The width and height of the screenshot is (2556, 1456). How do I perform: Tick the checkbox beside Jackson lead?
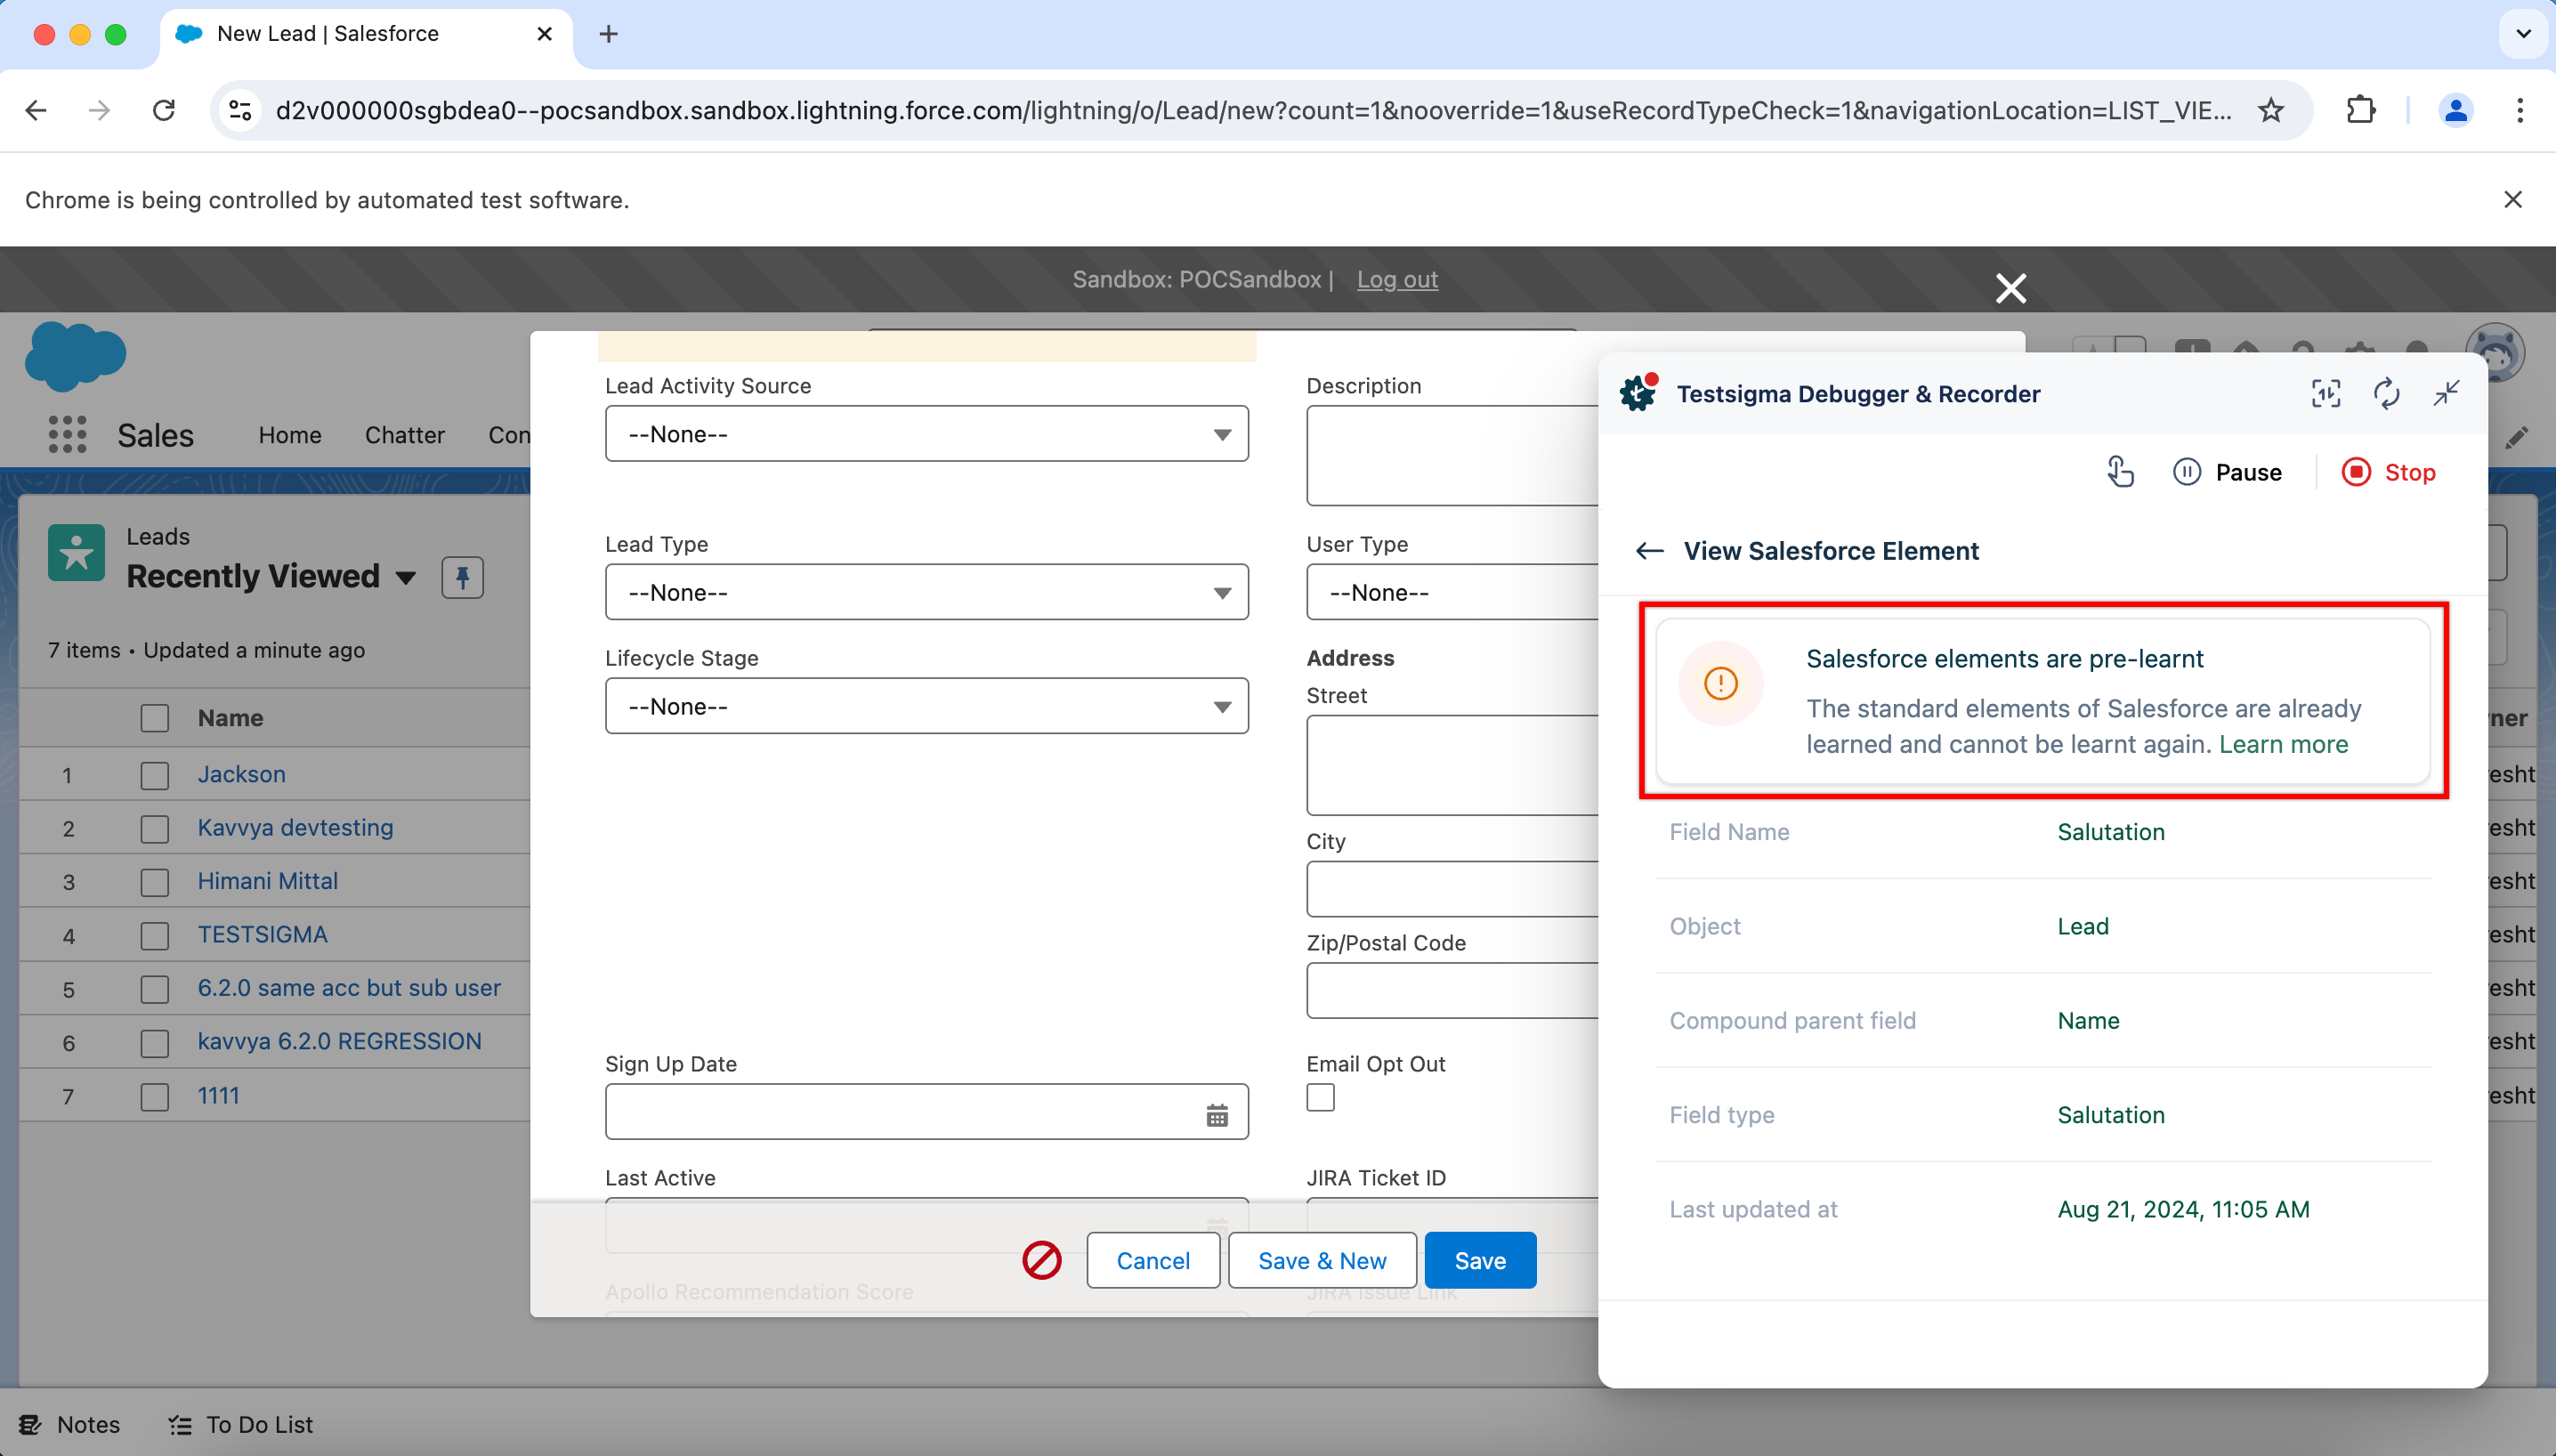(x=155, y=775)
